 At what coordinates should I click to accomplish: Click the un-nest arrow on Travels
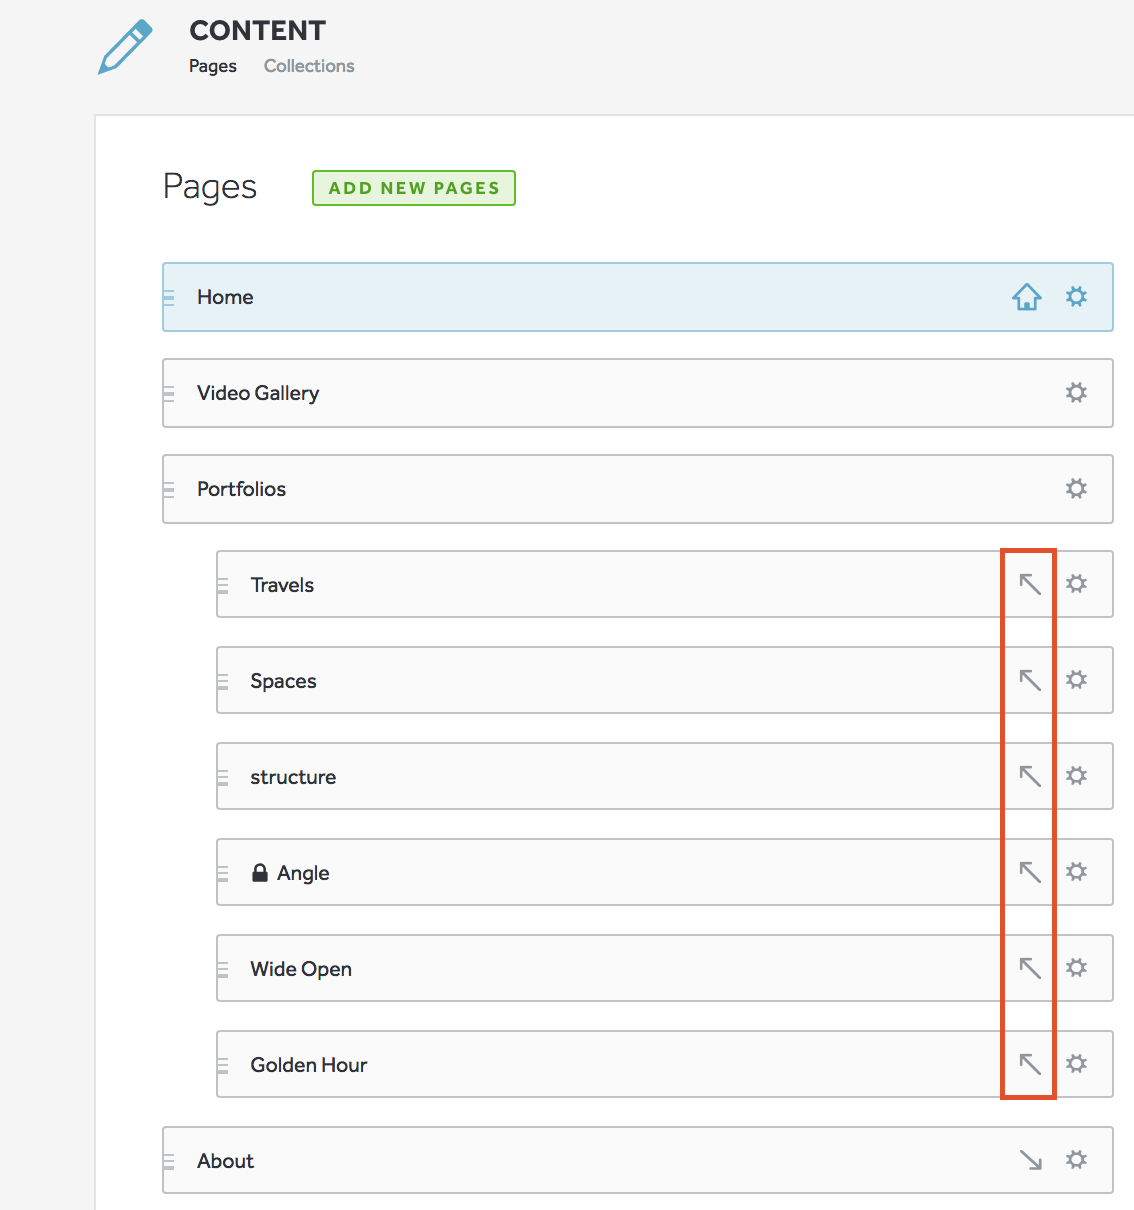tap(1030, 584)
